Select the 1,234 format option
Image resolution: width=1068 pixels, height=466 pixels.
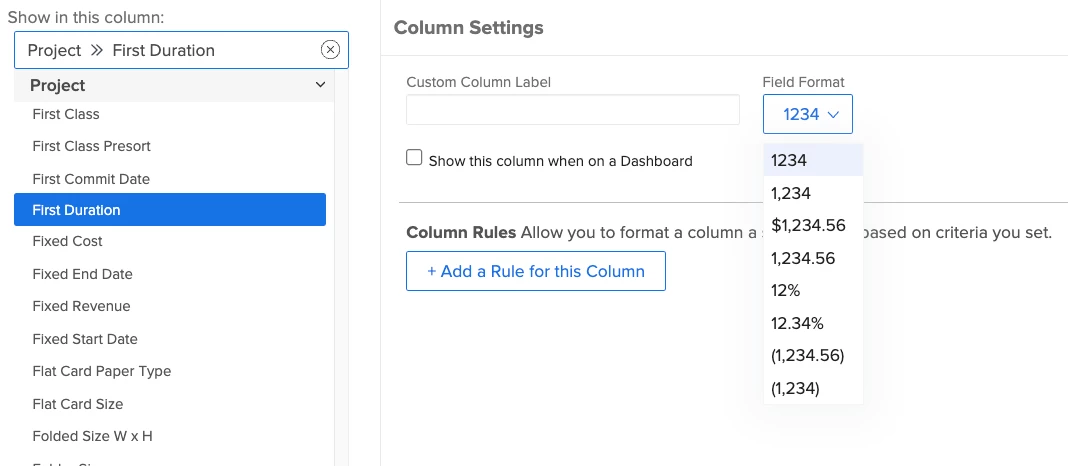click(791, 193)
